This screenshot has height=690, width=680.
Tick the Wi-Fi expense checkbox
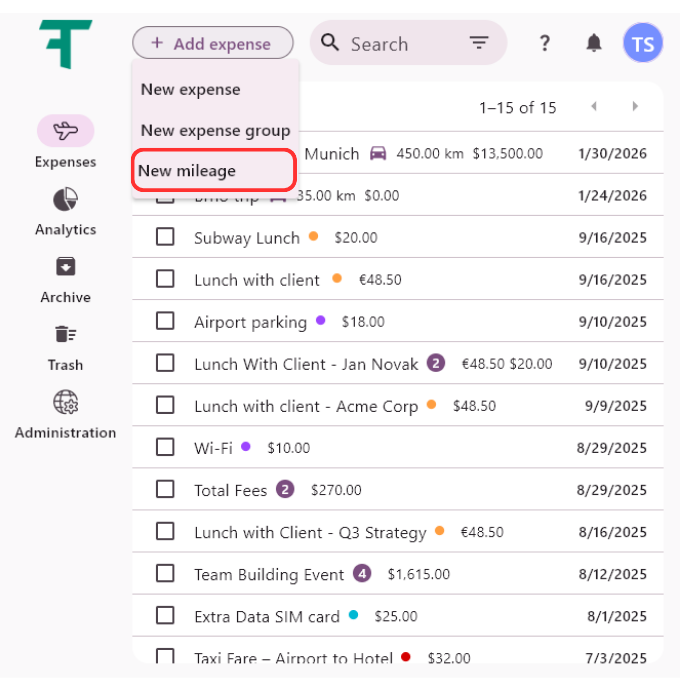point(165,447)
